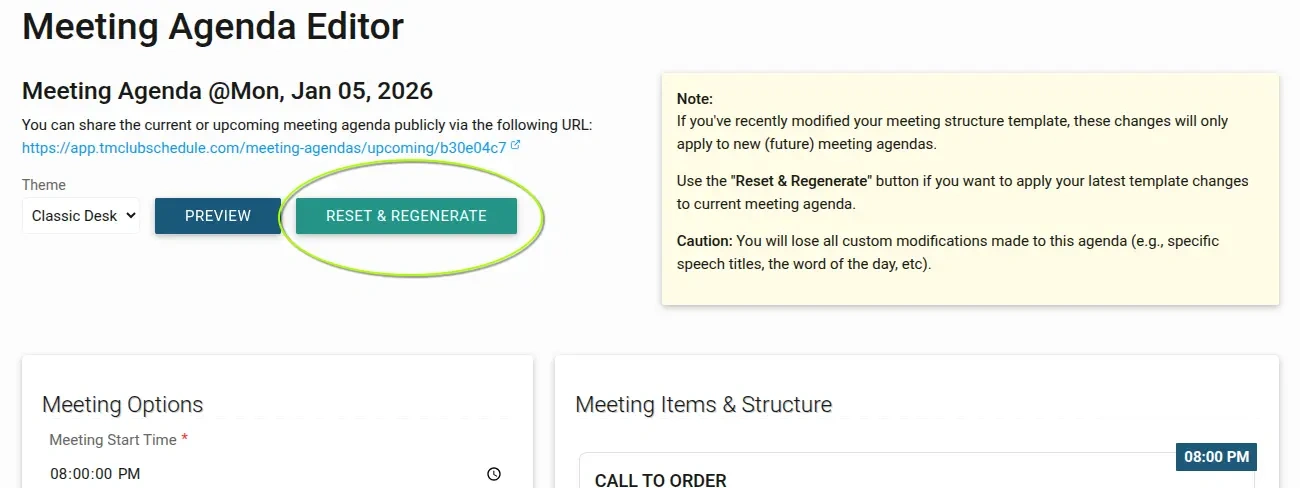This screenshot has width=1300, height=488.
Task: Click the Meeting Agenda date heading
Action: (x=227, y=91)
